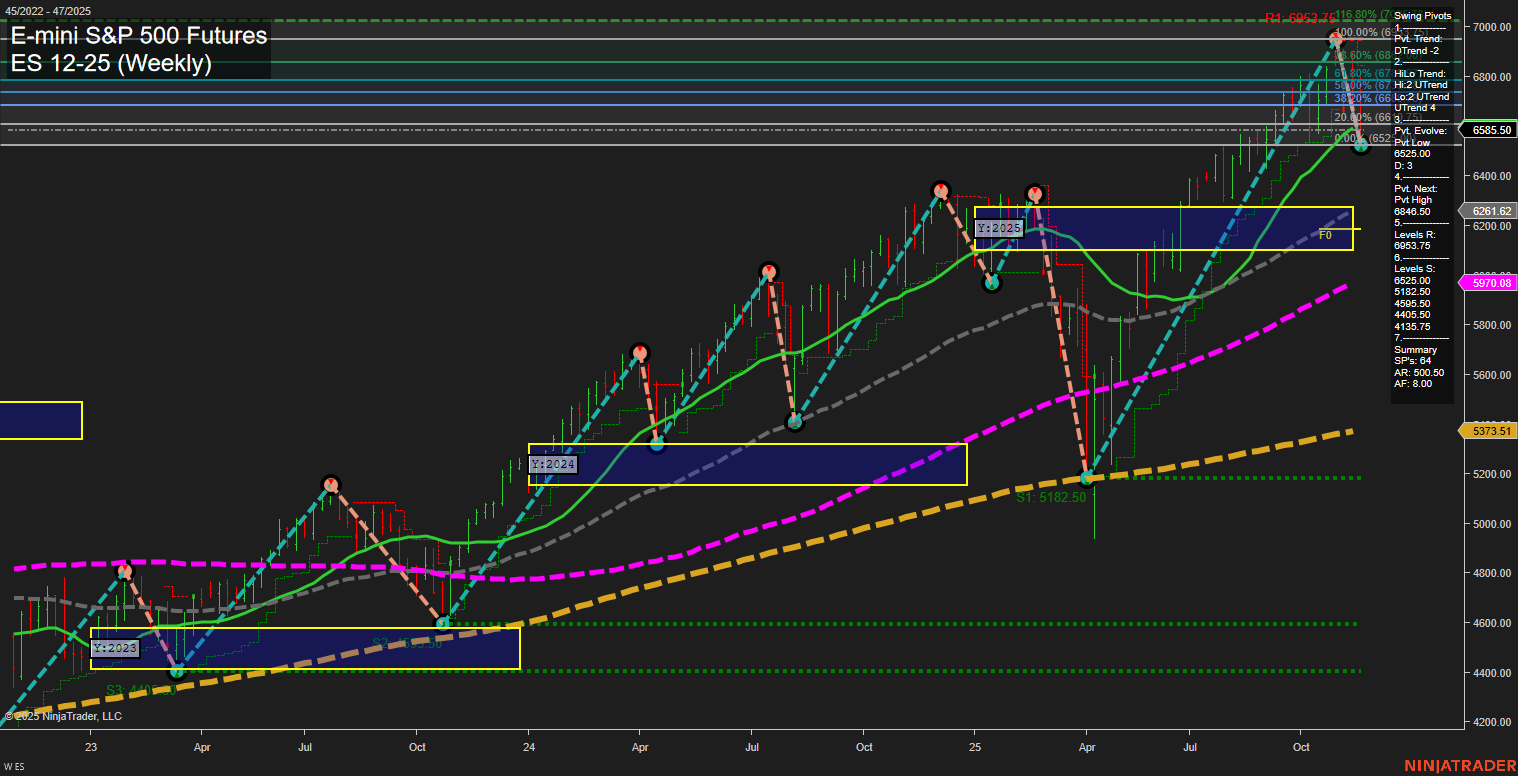Select the March 2023 swing low pivot marker
The image size is (1518, 776).
pyautogui.click(x=177, y=671)
